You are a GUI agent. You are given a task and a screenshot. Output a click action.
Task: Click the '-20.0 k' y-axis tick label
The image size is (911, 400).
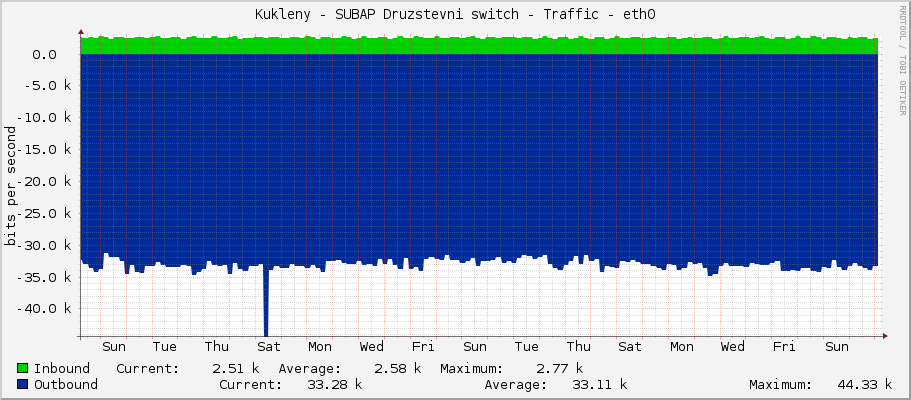44,181
